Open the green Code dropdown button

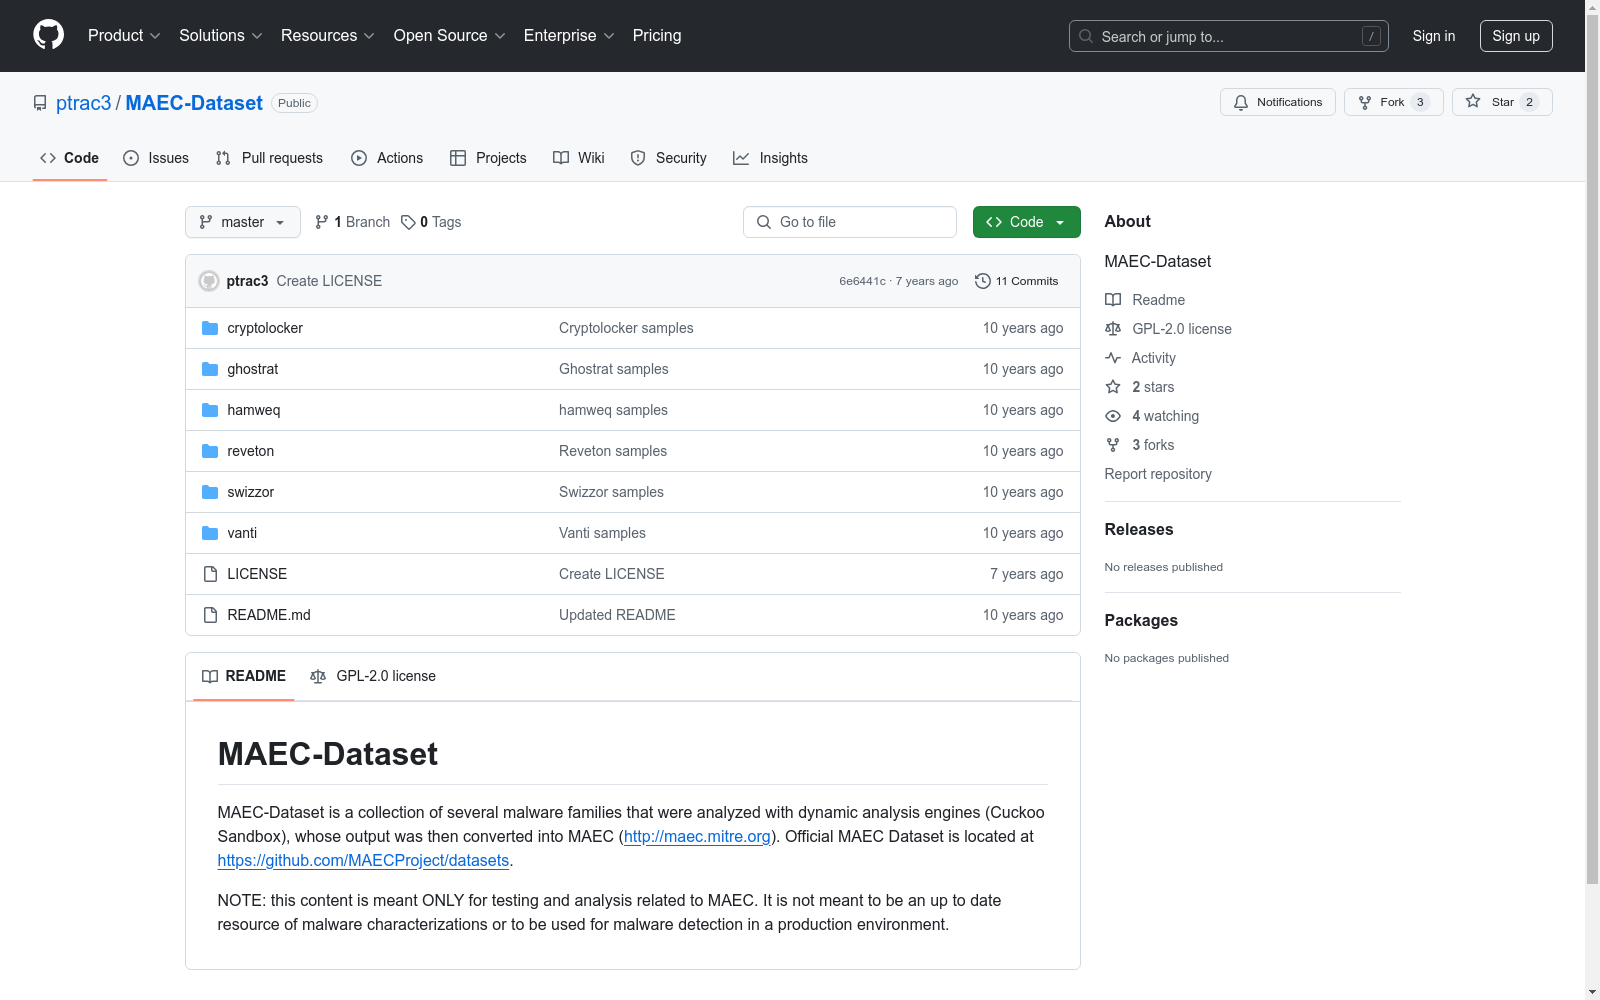tap(1026, 222)
